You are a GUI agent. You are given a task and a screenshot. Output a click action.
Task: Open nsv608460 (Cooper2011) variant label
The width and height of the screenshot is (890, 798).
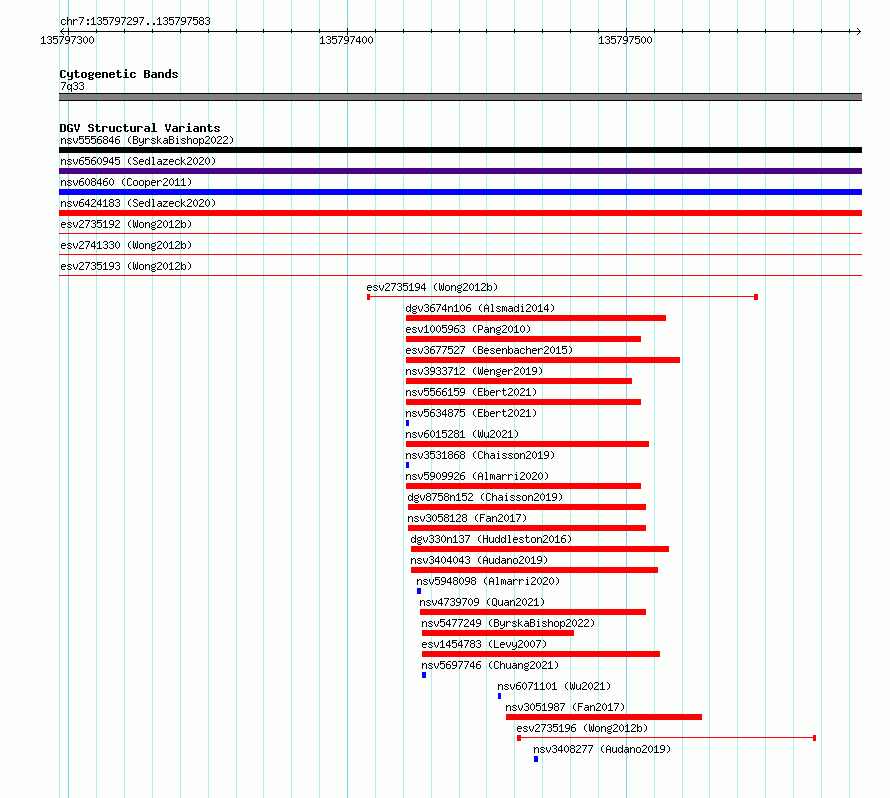tap(126, 182)
